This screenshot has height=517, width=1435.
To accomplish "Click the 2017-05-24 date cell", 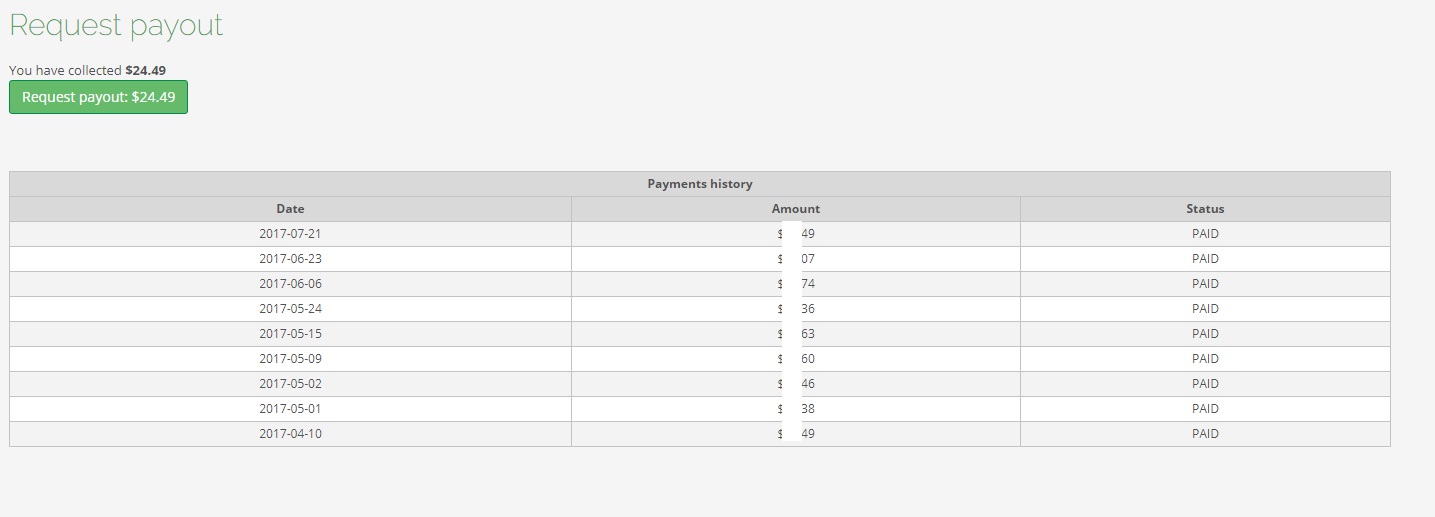I will point(290,309).
